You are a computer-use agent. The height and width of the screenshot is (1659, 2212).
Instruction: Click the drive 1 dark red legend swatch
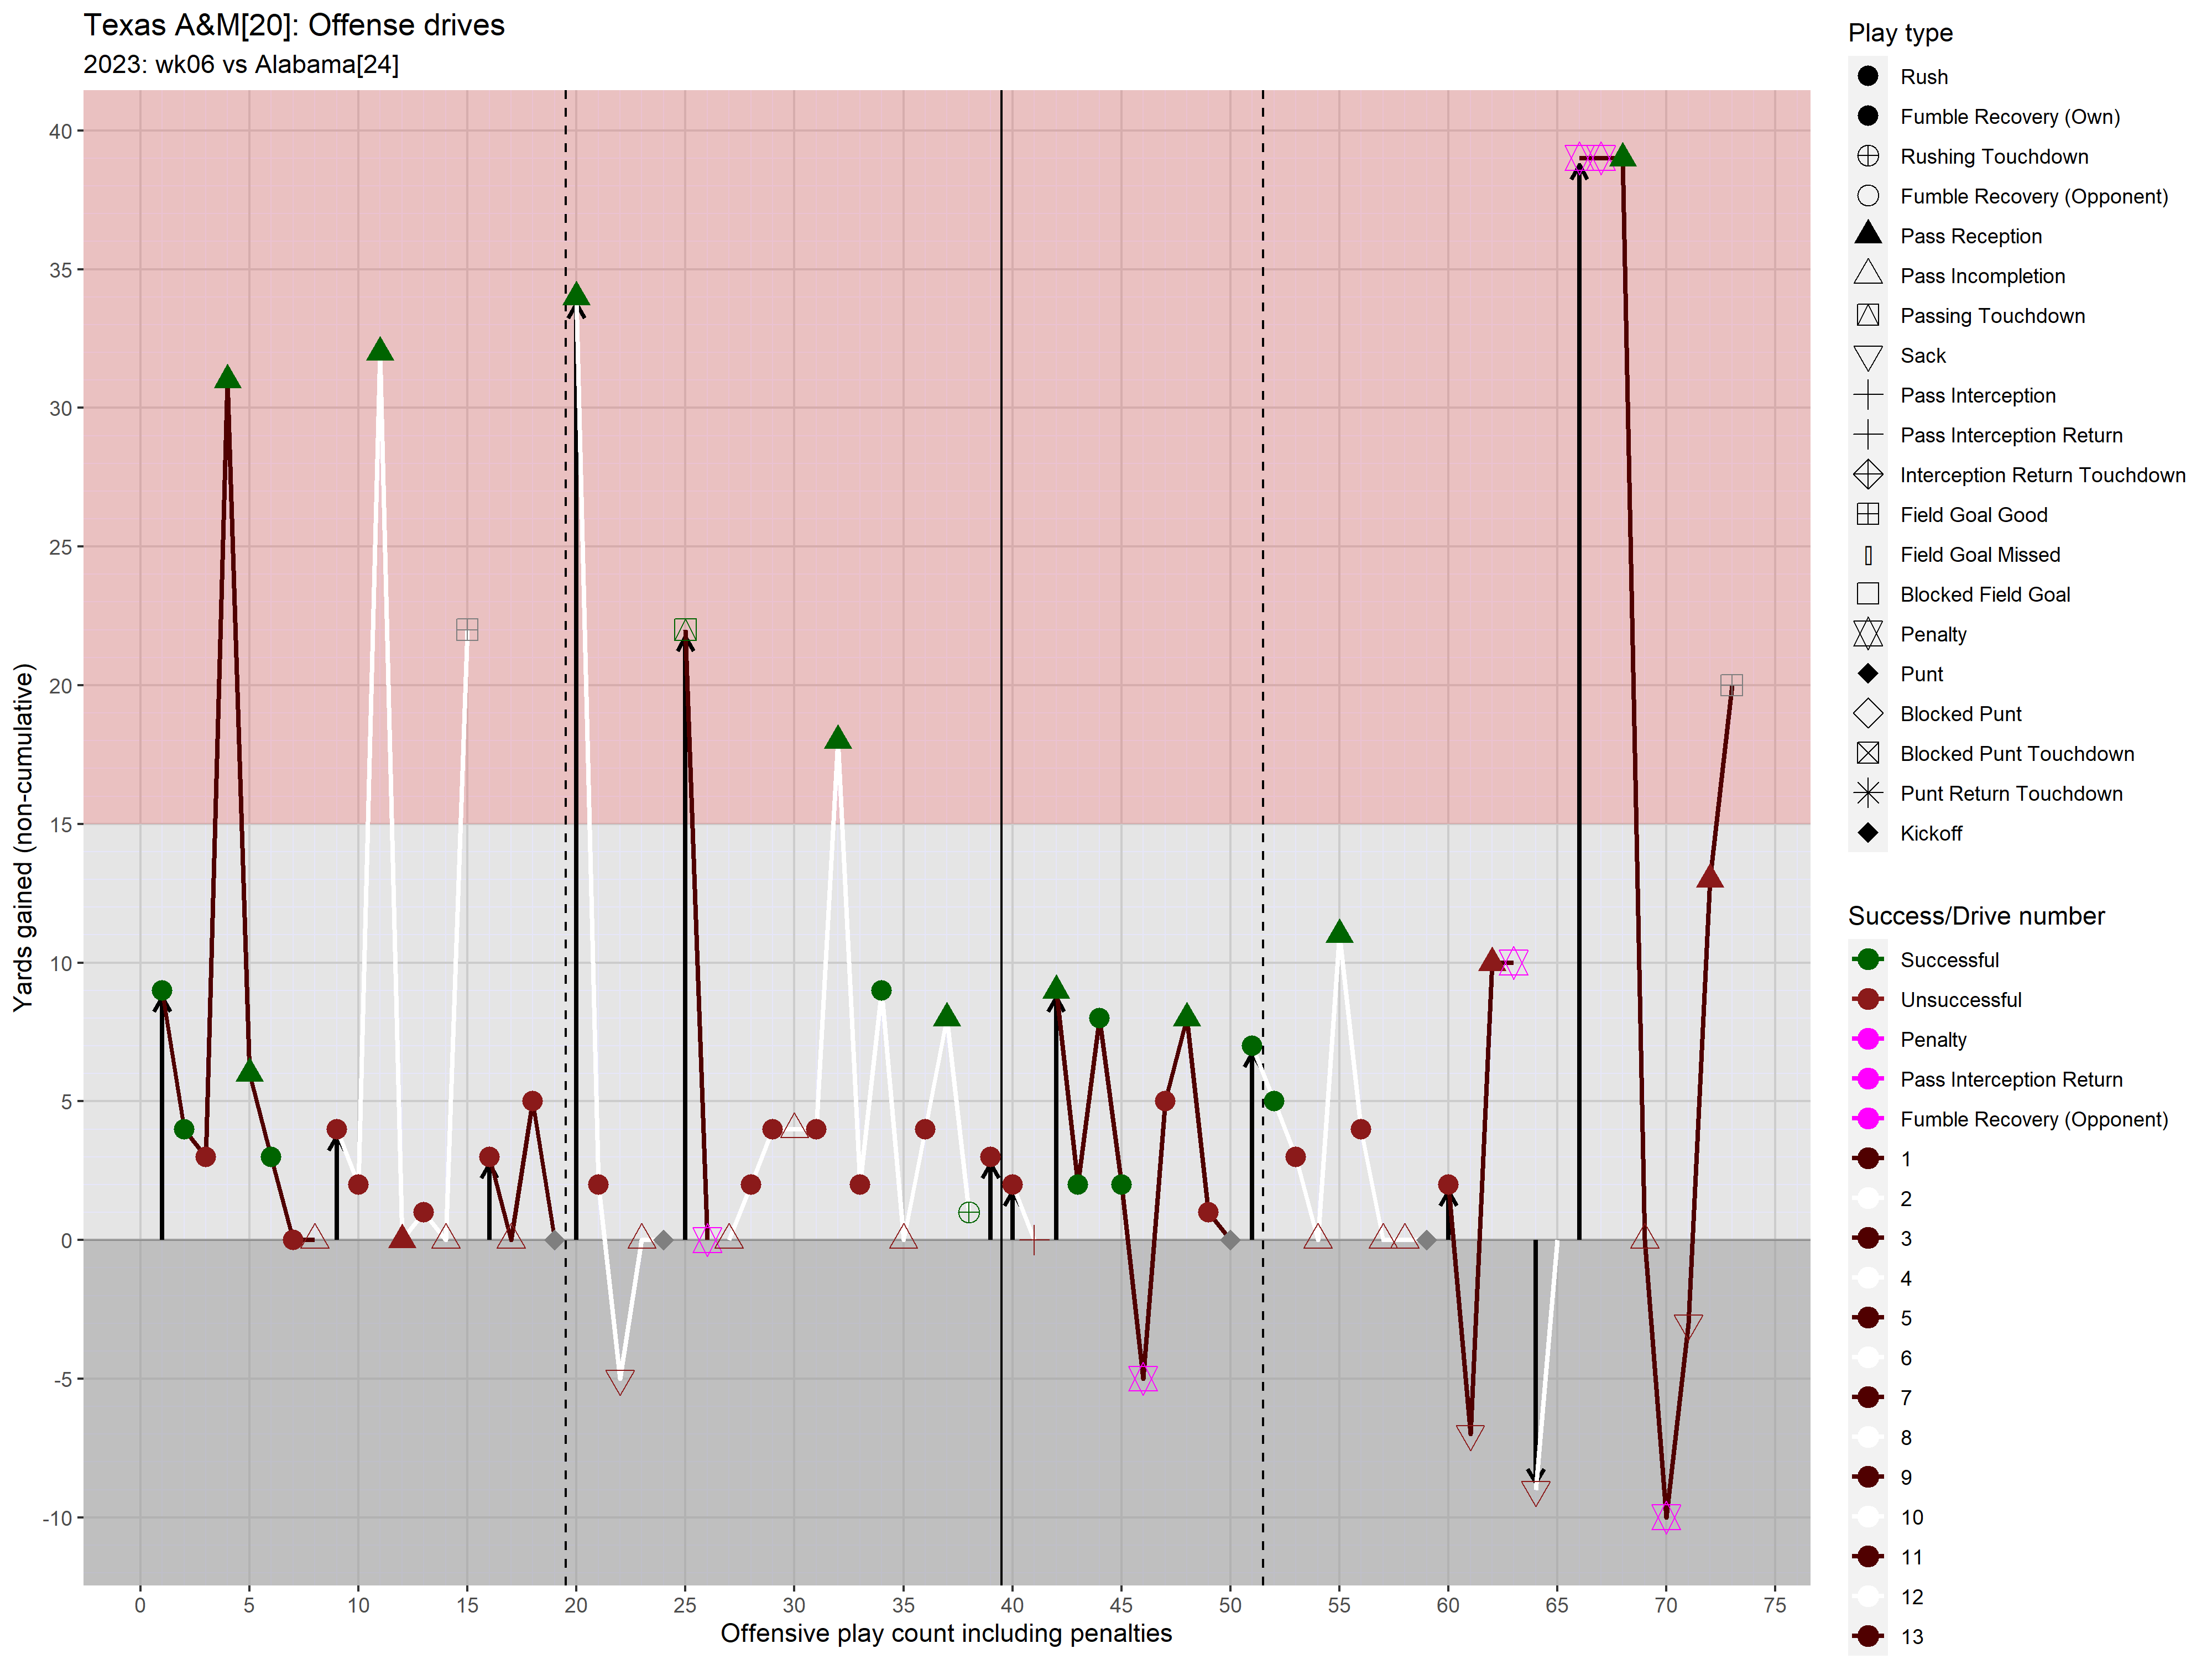1867,1159
